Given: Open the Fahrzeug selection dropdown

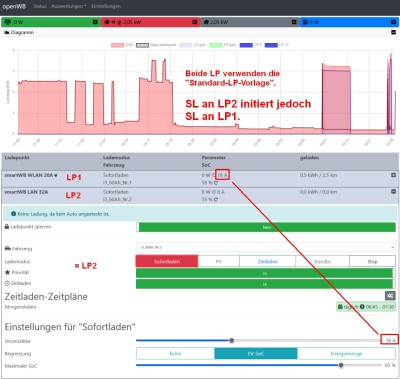Looking at the screenshot, I should (266, 247).
